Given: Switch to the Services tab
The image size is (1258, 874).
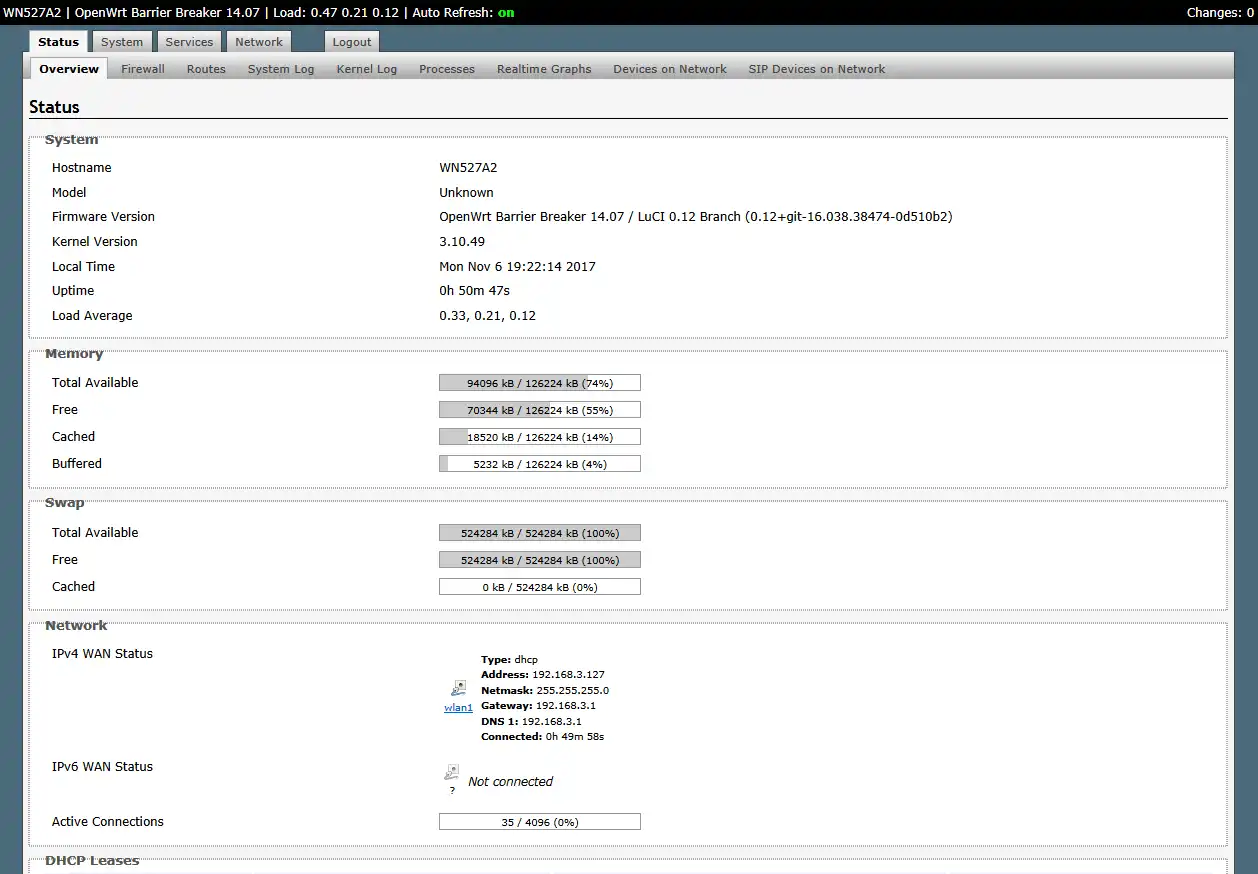Looking at the screenshot, I should tap(189, 42).
